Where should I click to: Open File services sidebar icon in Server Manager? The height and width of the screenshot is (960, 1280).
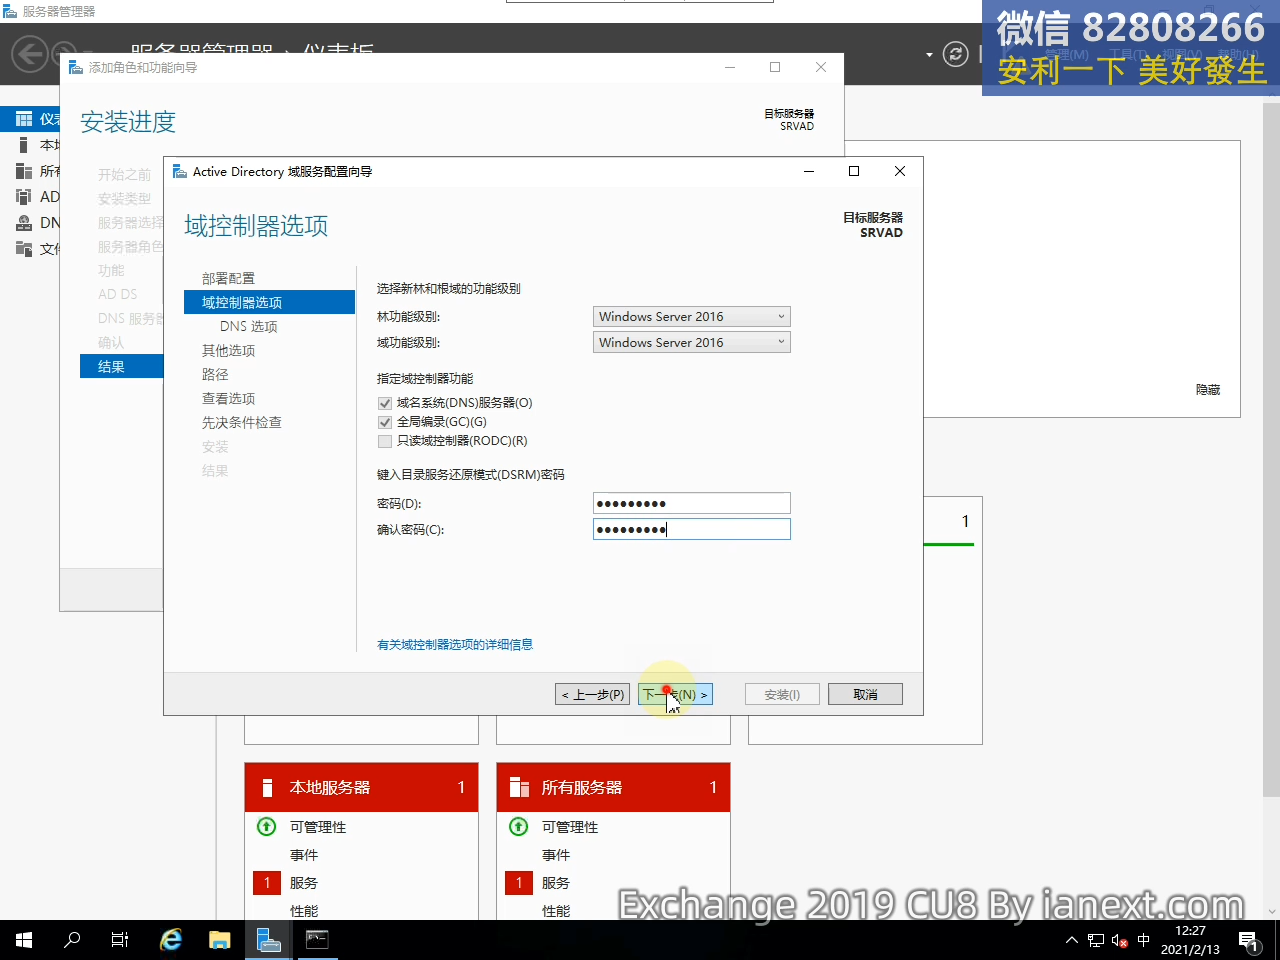24,249
